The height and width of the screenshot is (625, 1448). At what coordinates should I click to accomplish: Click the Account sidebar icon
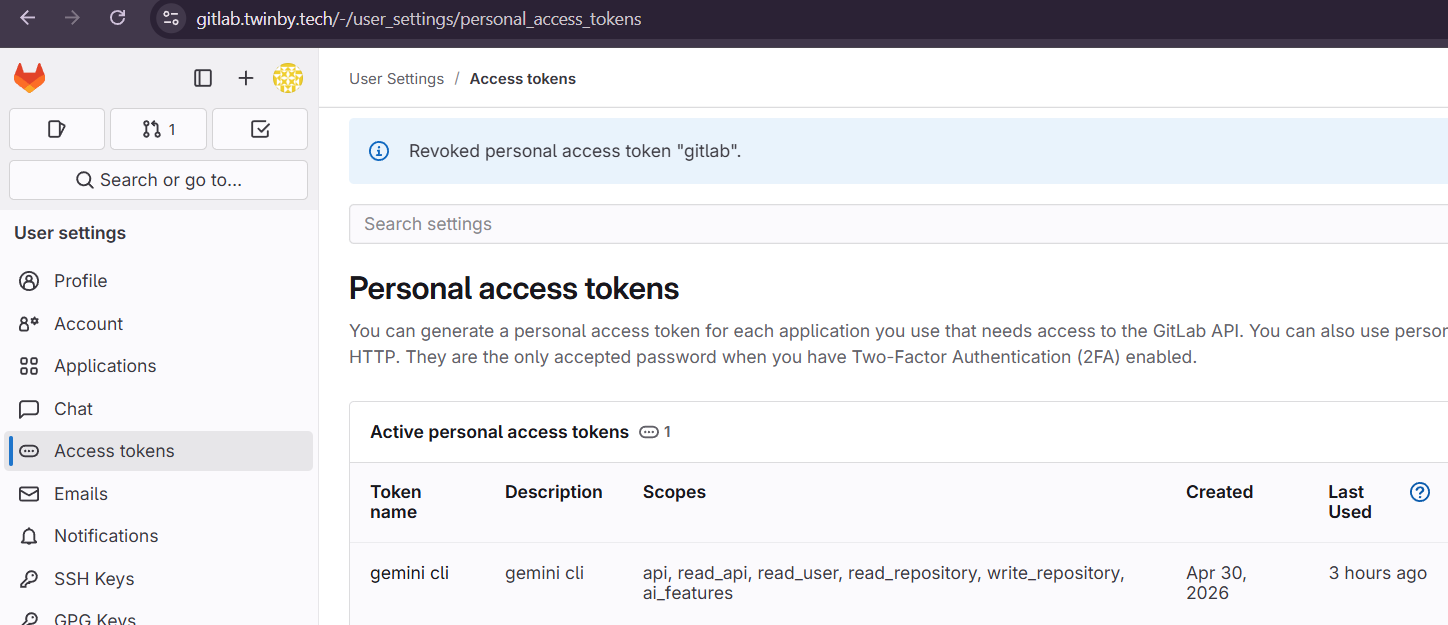pyautogui.click(x=29, y=324)
